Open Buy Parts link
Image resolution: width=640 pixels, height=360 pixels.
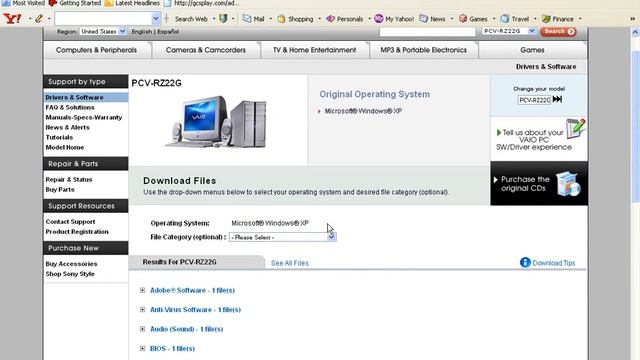point(60,189)
